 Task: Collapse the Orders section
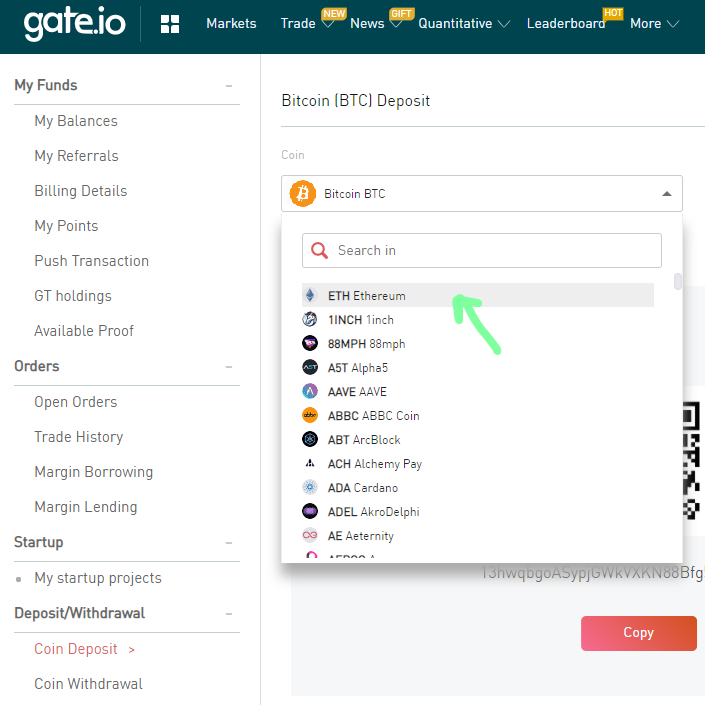point(229,367)
